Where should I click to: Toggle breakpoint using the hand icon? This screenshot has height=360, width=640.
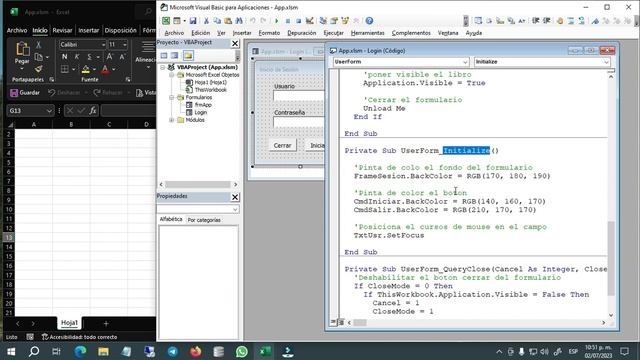coord(560,20)
